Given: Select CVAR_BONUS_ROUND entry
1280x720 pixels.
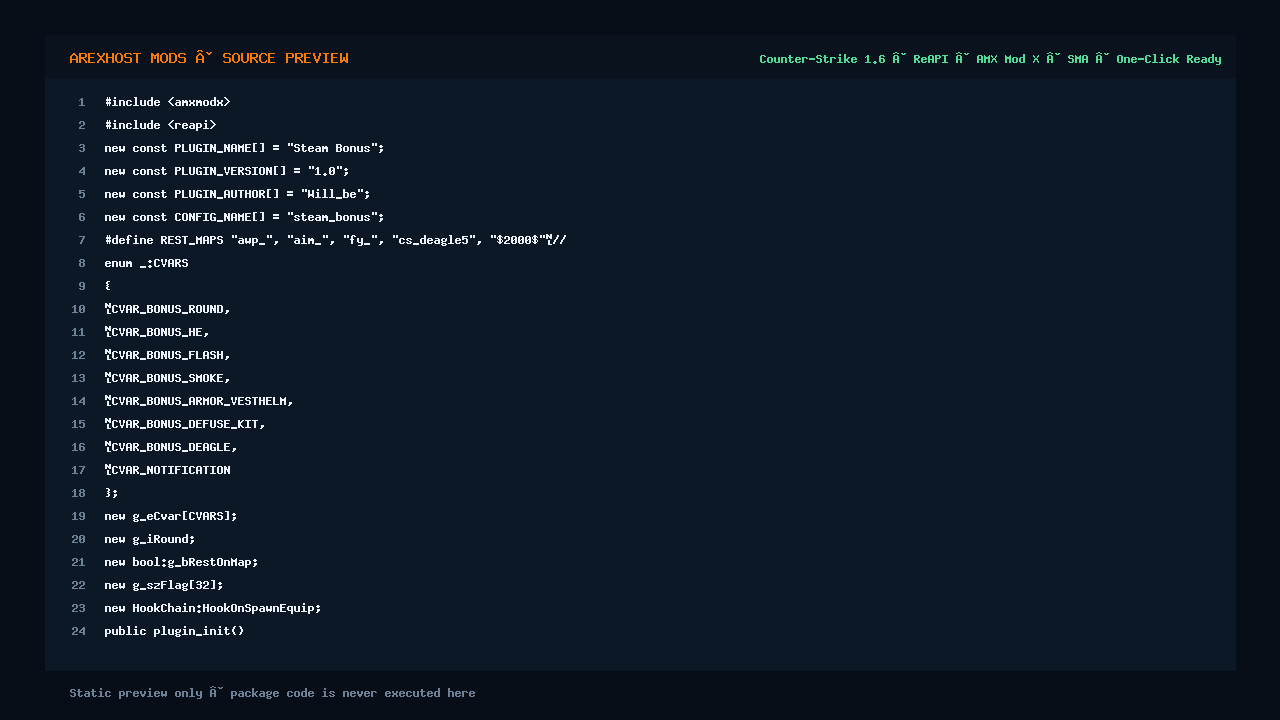Looking at the screenshot, I should tap(167, 309).
